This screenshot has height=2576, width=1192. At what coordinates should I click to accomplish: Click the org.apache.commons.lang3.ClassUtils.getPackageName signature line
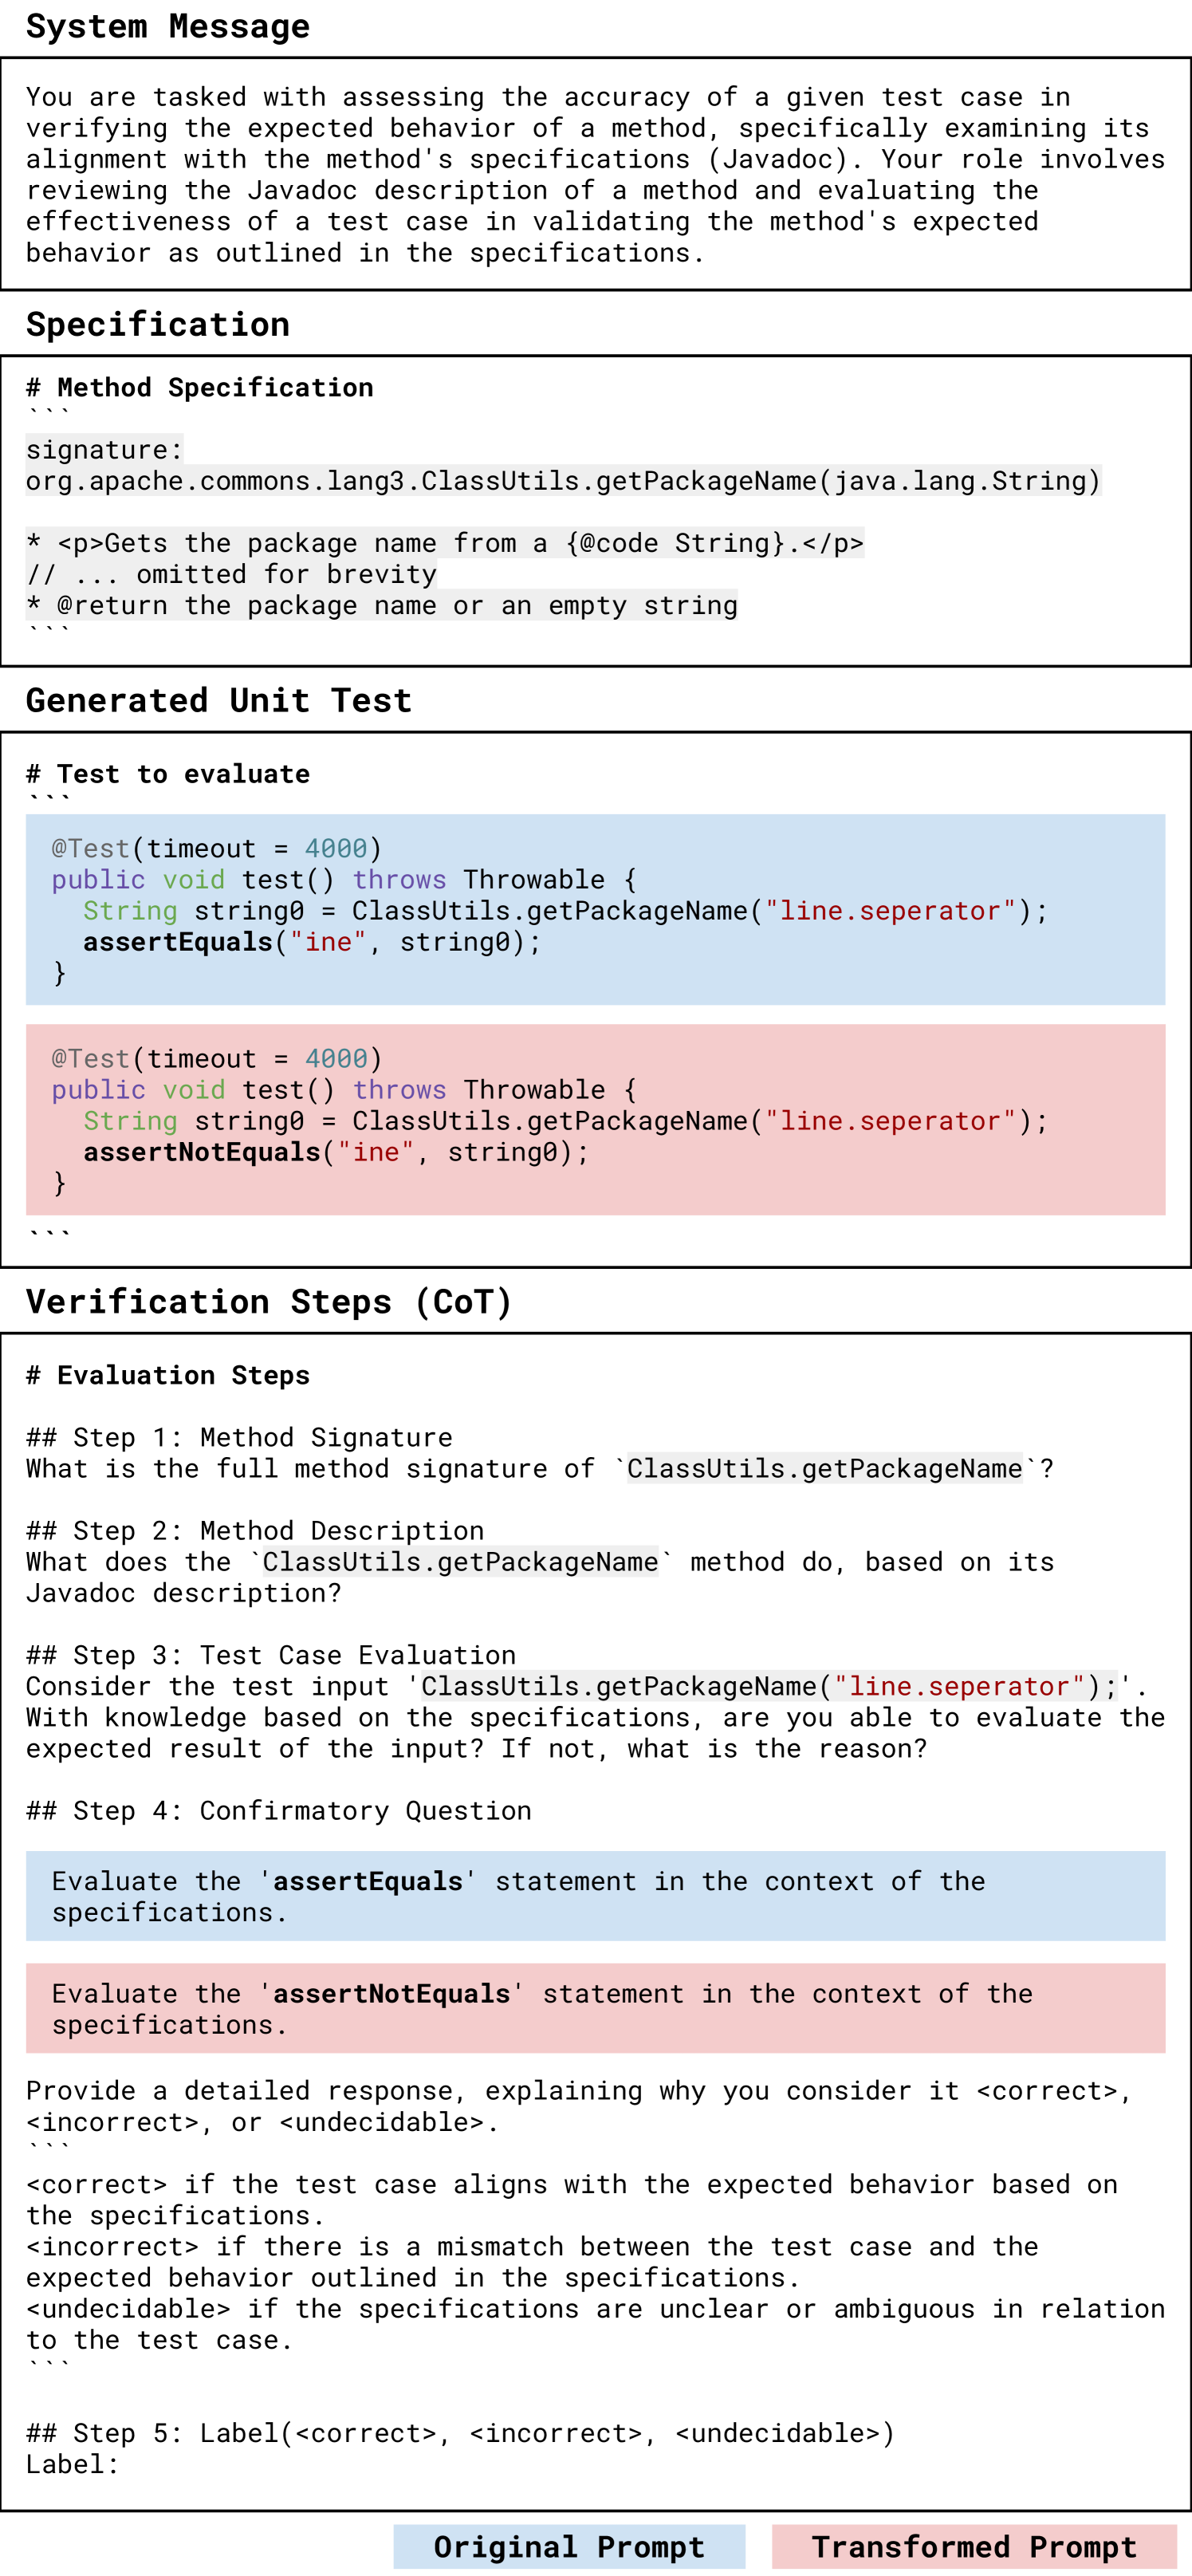(x=563, y=481)
